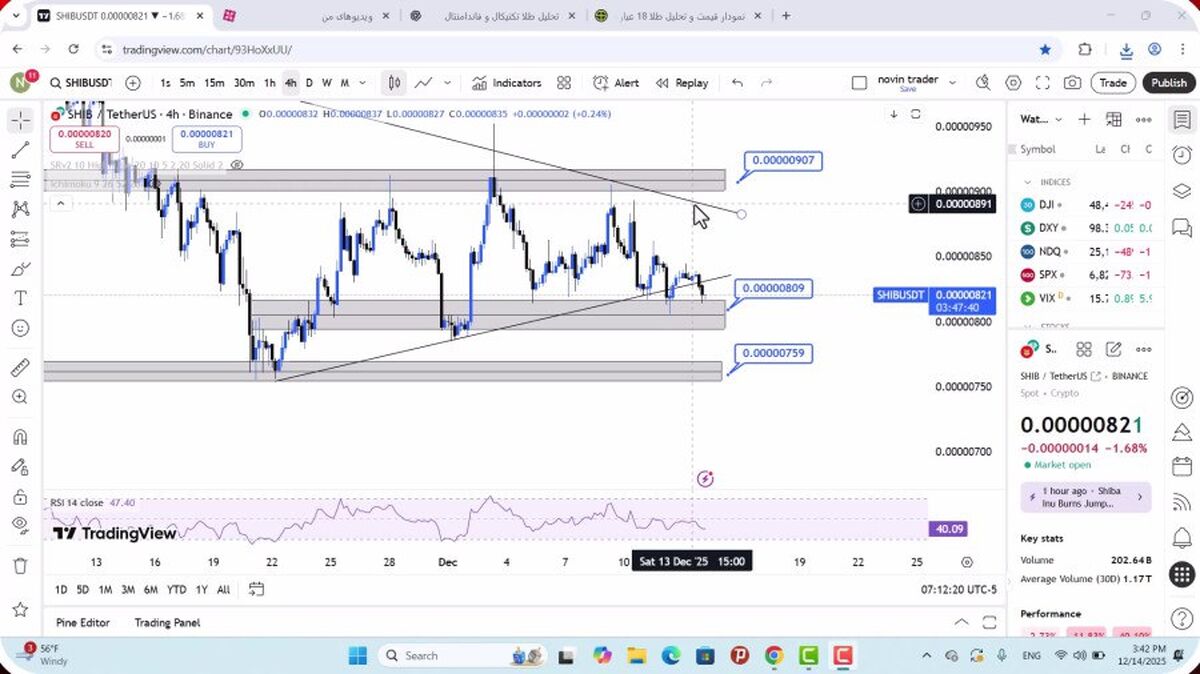Start bar Replay mode

(x=682, y=83)
